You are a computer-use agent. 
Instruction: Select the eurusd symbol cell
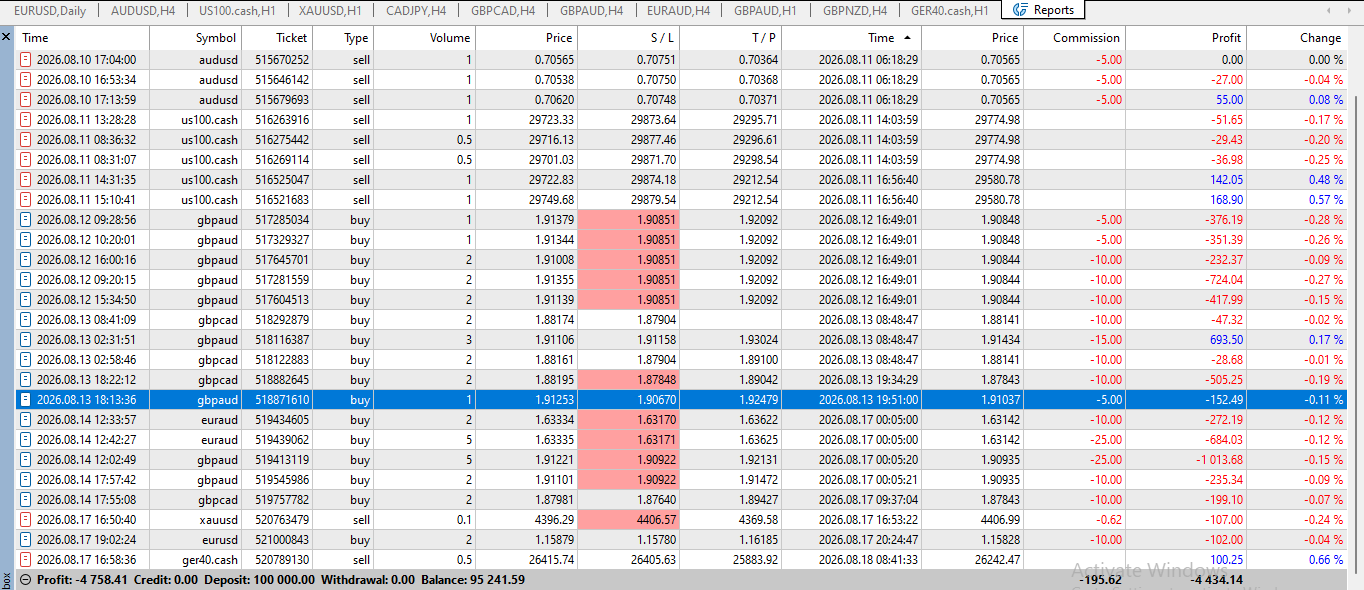pos(218,540)
